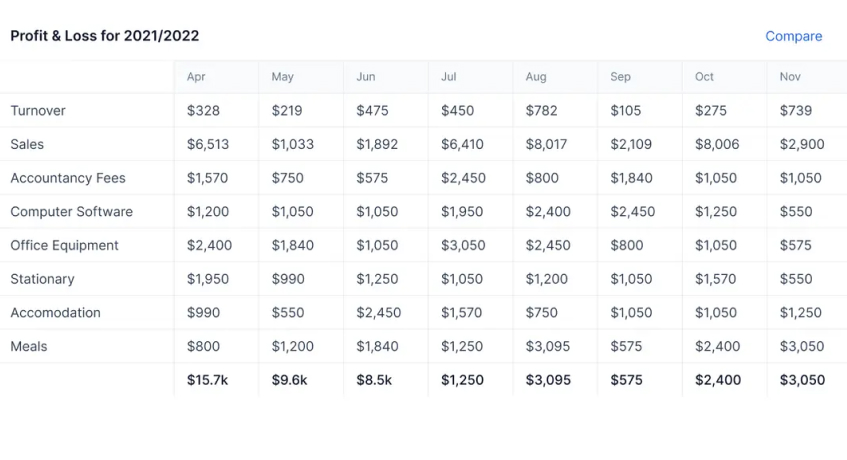Image resolution: width=847 pixels, height=460 pixels.
Task: Click the $15.7k April total
Action: point(207,380)
